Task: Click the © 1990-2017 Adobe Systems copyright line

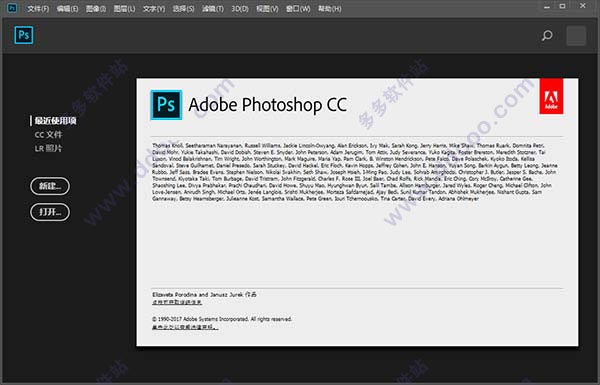Action: pyautogui.click(x=222, y=319)
